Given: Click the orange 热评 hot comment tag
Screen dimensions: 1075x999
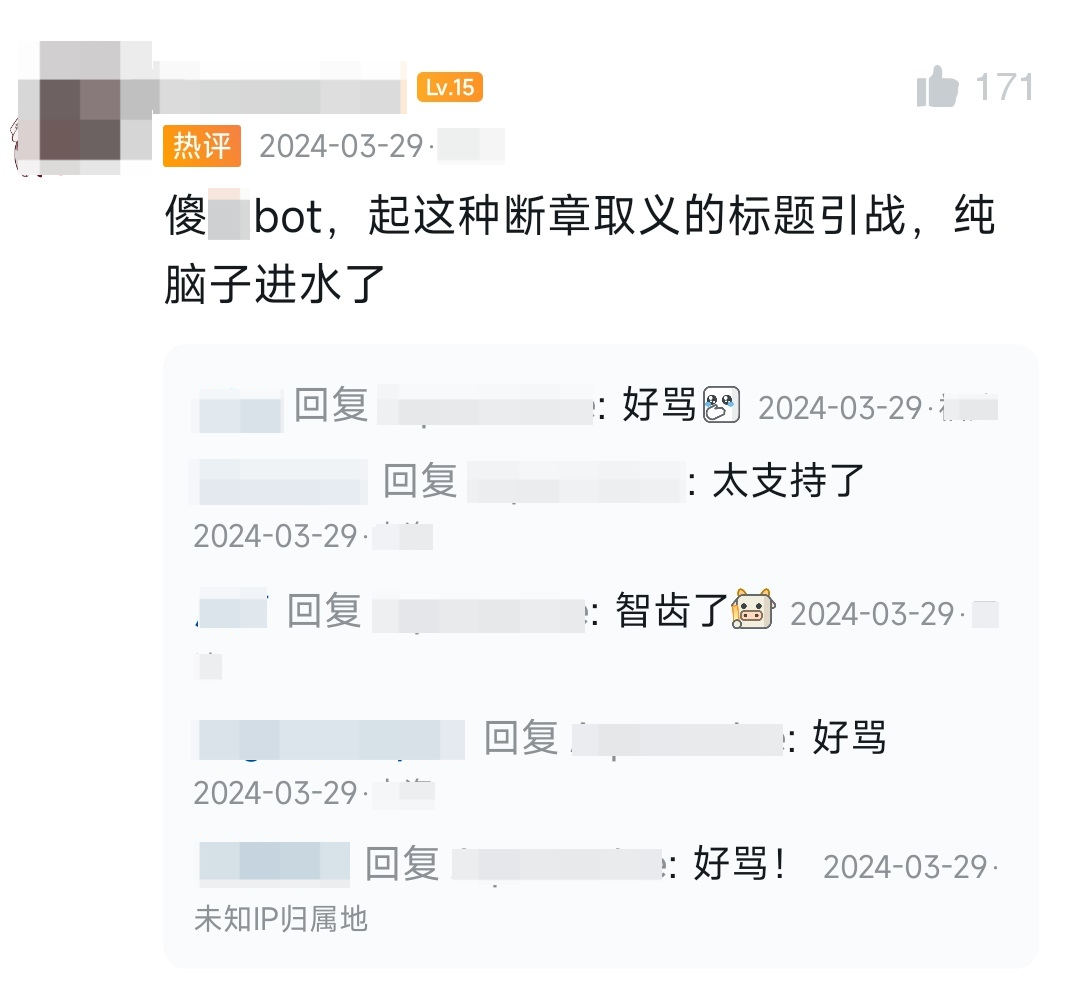Looking at the screenshot, I should click(x=202, y=145).
